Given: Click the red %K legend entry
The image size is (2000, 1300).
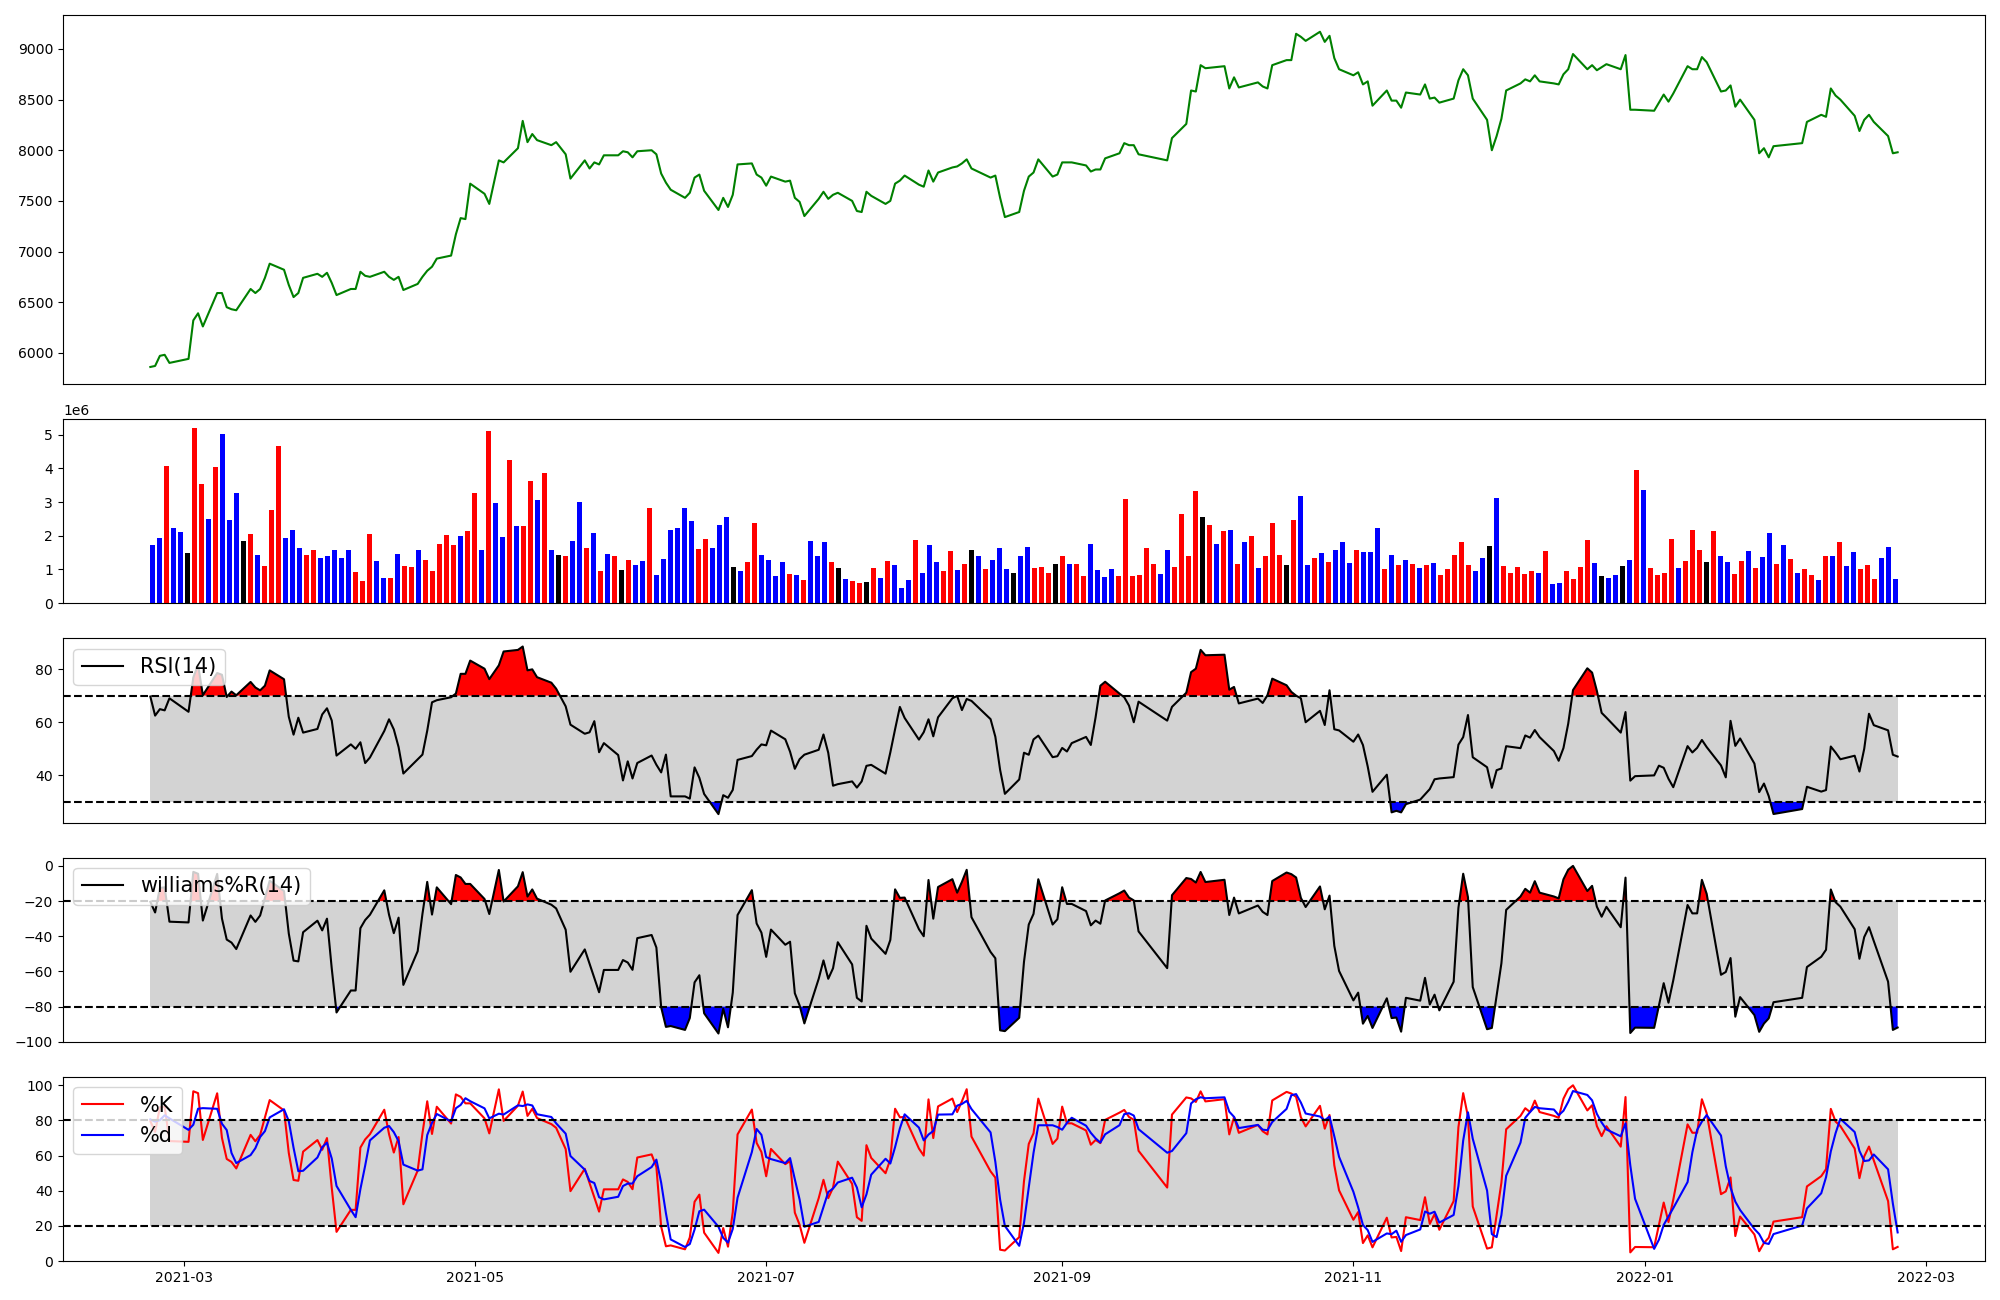Looking at the screenshot, I should 156,1105.
